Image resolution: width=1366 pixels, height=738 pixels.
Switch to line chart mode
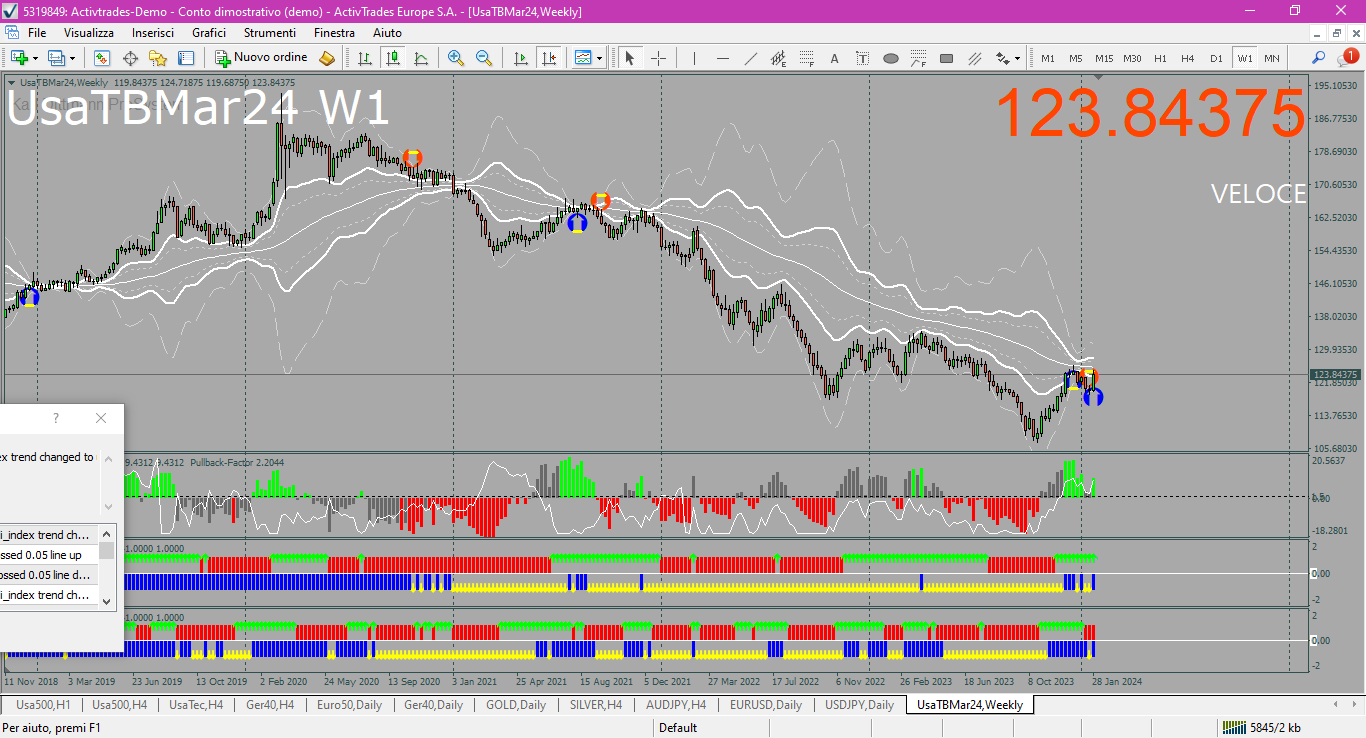click(x=421, y=58)
